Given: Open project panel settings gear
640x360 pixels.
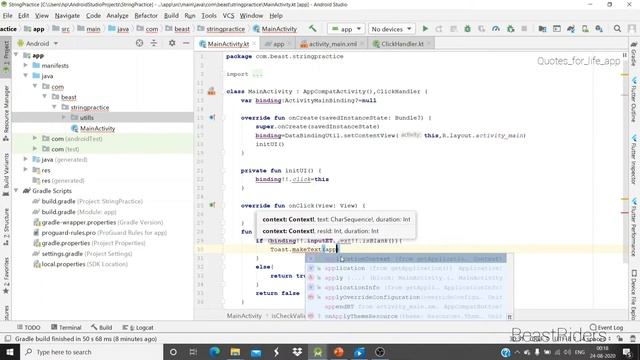Looking at the screenshot, I should (172, 43).
